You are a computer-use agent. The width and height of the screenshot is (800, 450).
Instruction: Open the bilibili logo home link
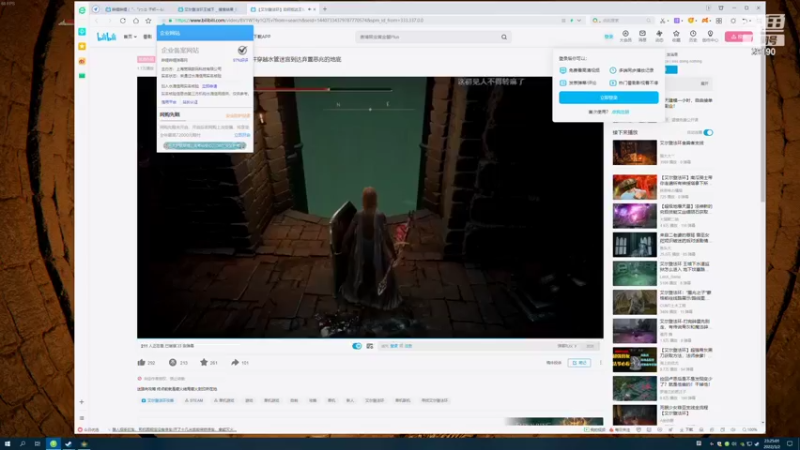pos(106,37)
